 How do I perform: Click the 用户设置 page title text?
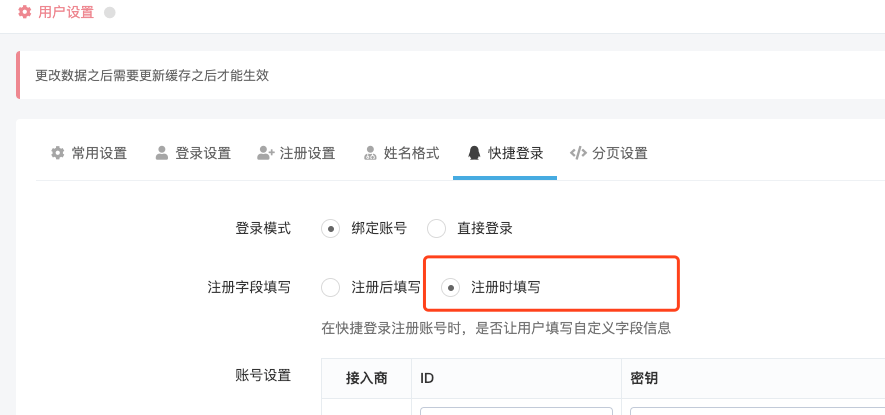point(66,12)
